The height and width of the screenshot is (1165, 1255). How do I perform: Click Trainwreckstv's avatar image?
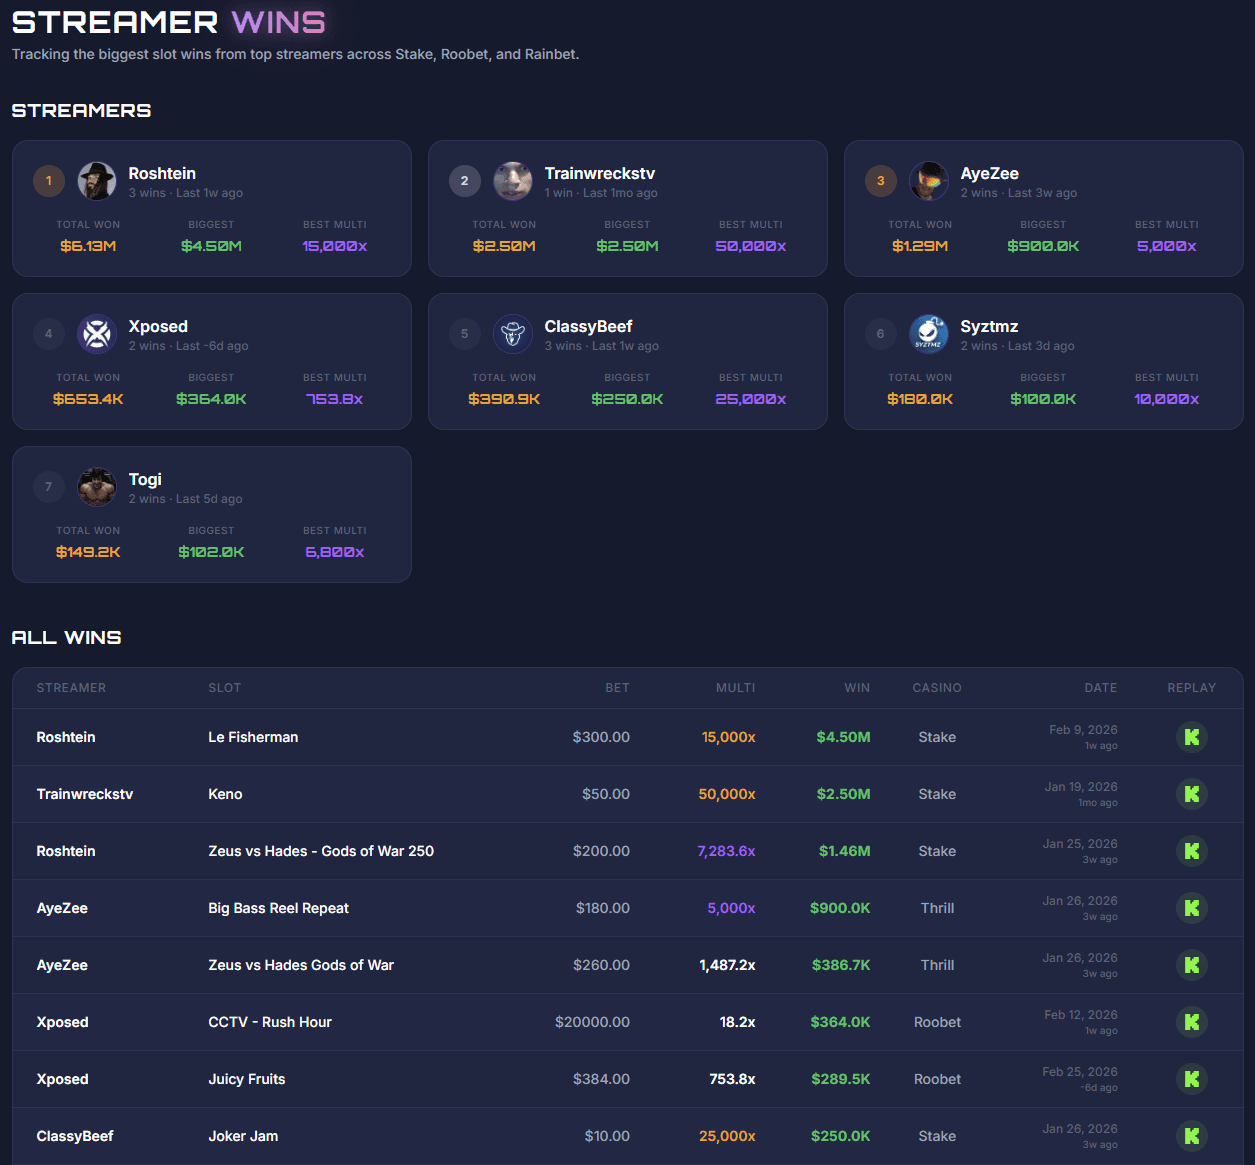pos(513,181)
